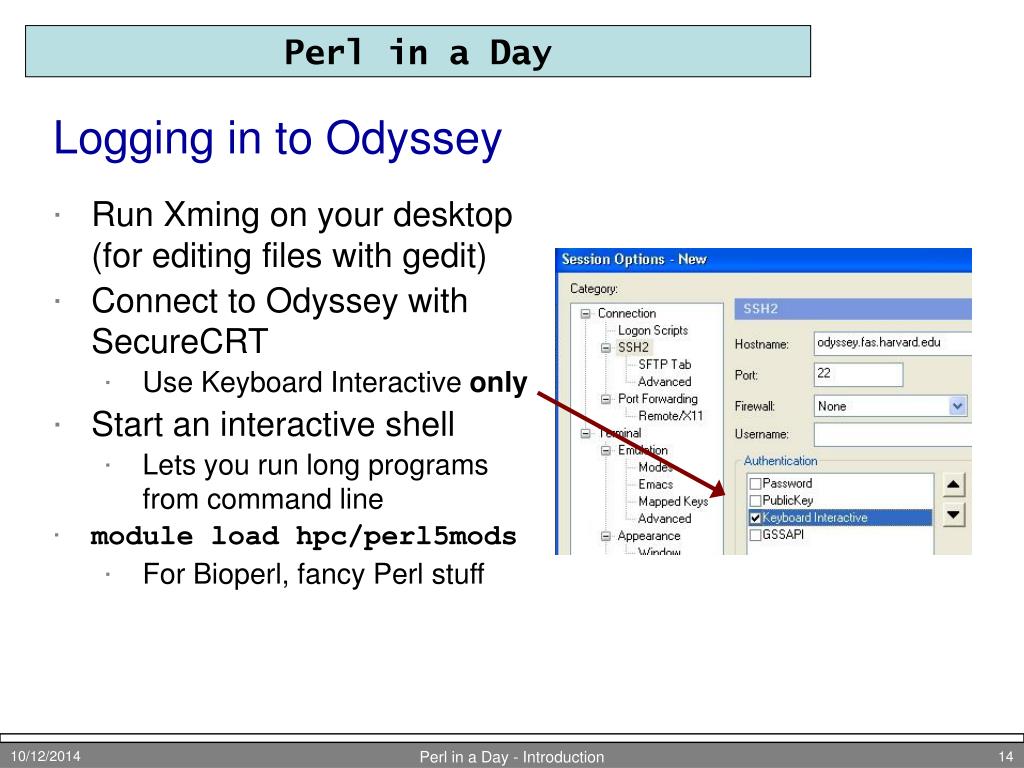This screenshot has height=768, width=1024.
Task: Select Appearance in the category tree
Action: 648,536
